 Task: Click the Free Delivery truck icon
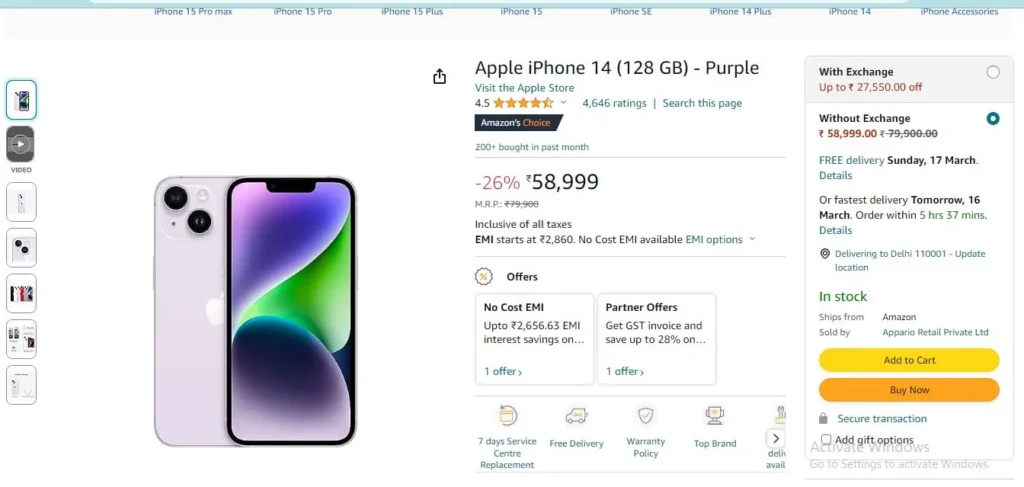[x=577, y=415]
